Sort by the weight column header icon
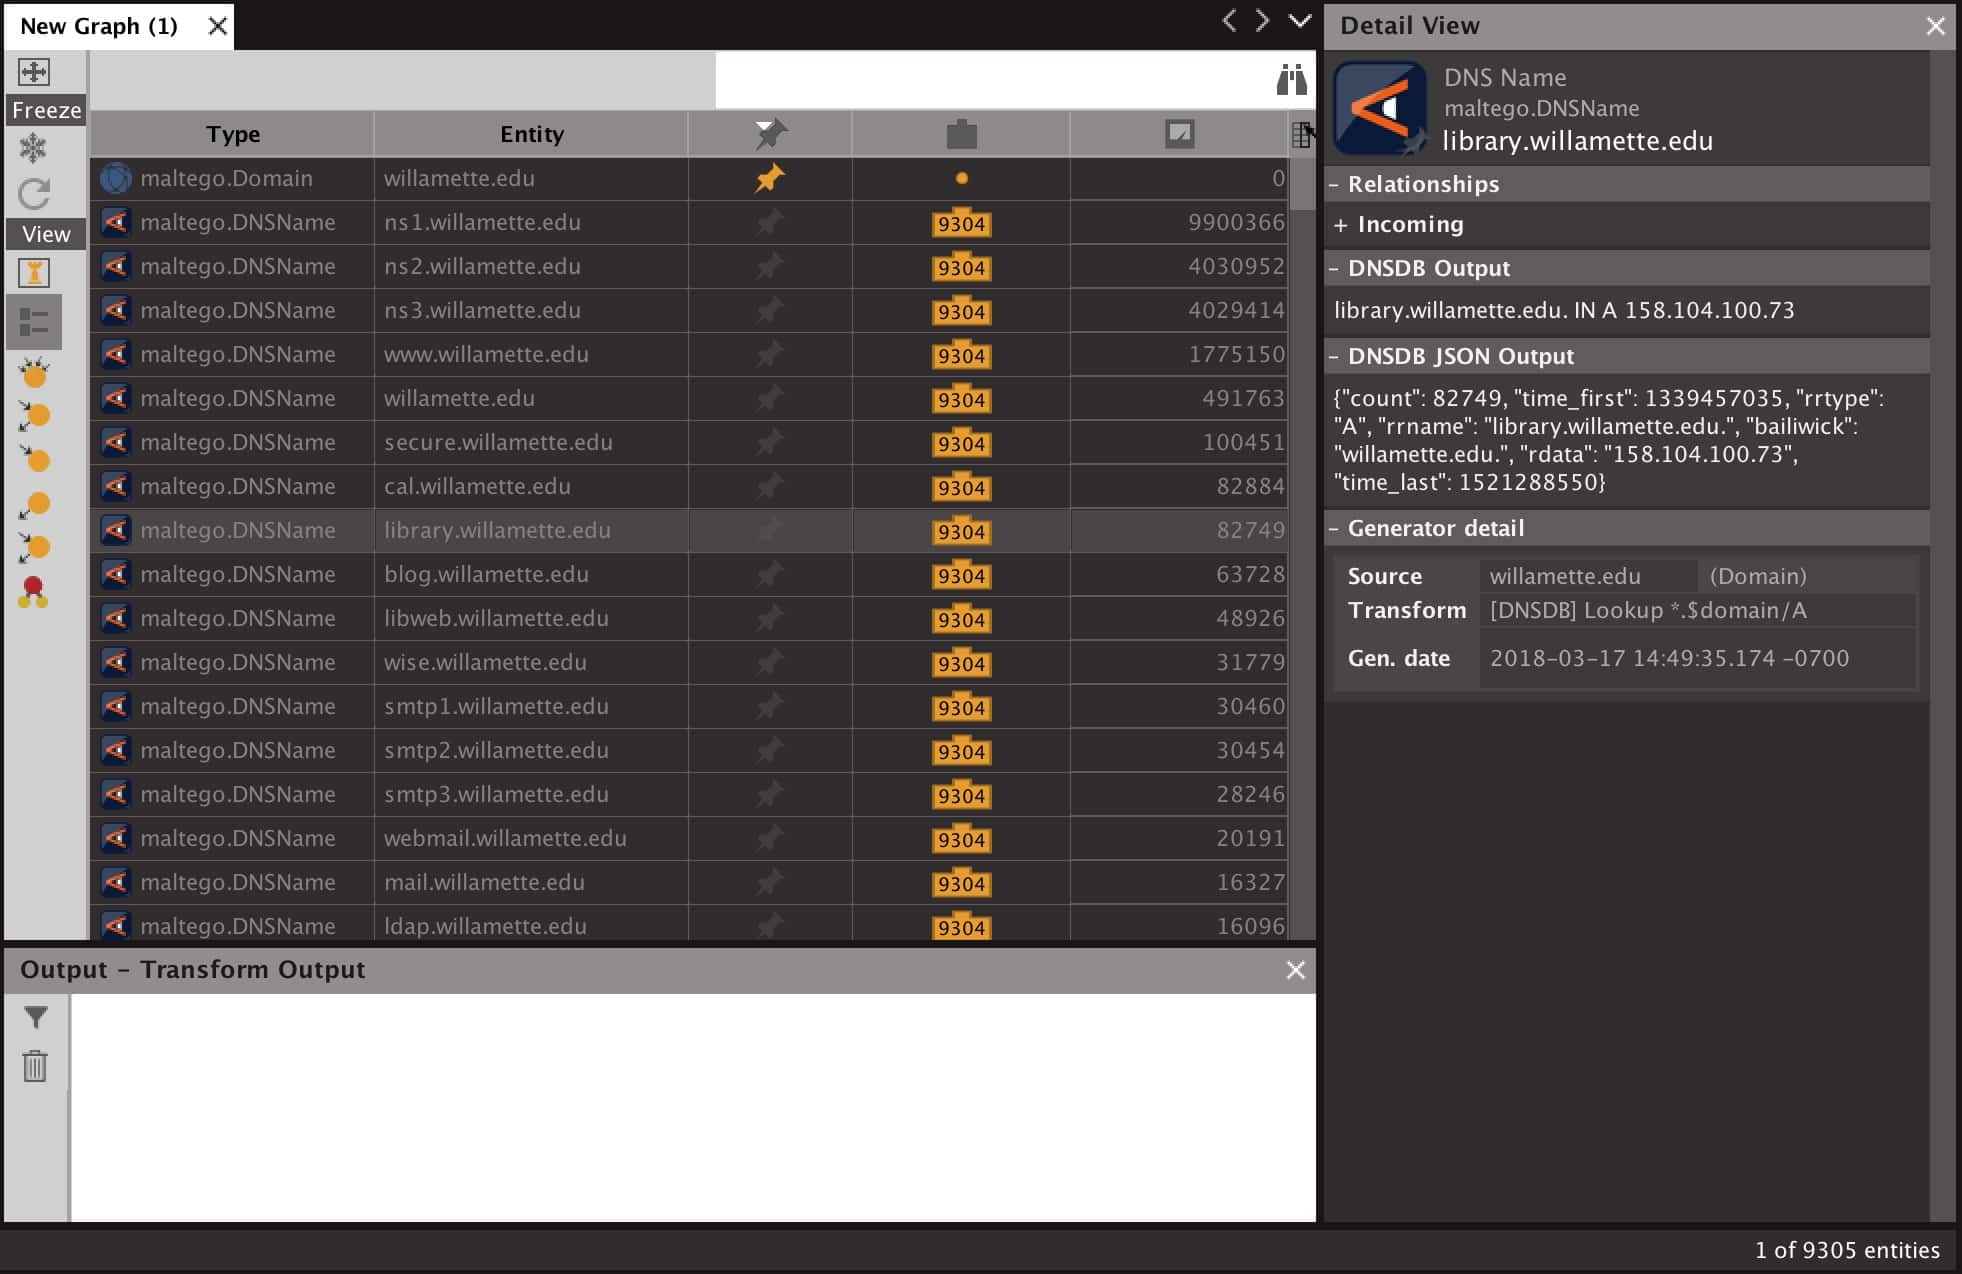The width and height of the screenshot is (1962, 1274). point(1179,133)
